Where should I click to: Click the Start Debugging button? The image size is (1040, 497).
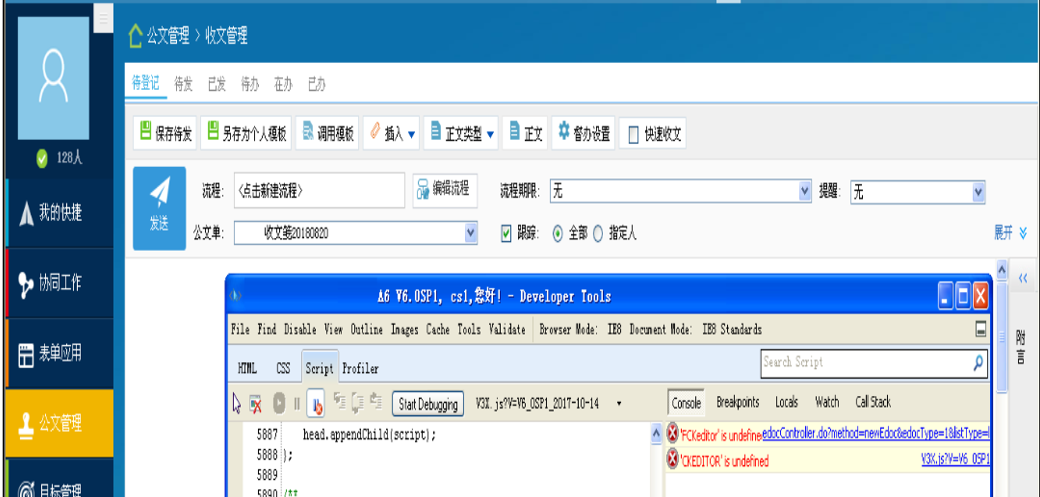(x=428, y=403)
